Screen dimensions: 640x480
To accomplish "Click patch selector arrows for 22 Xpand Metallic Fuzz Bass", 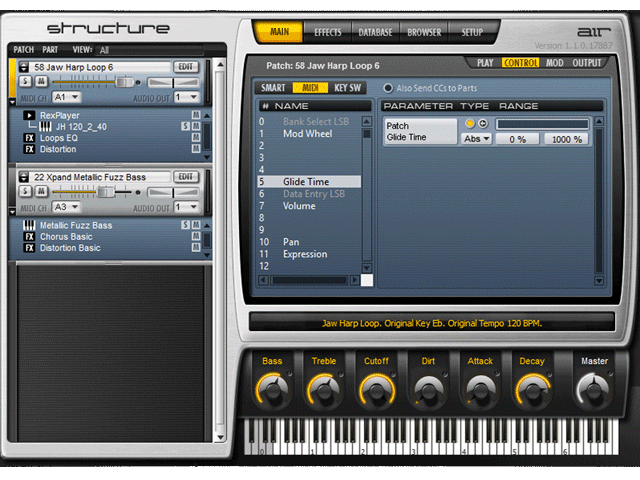I will (x=24, y=177).
